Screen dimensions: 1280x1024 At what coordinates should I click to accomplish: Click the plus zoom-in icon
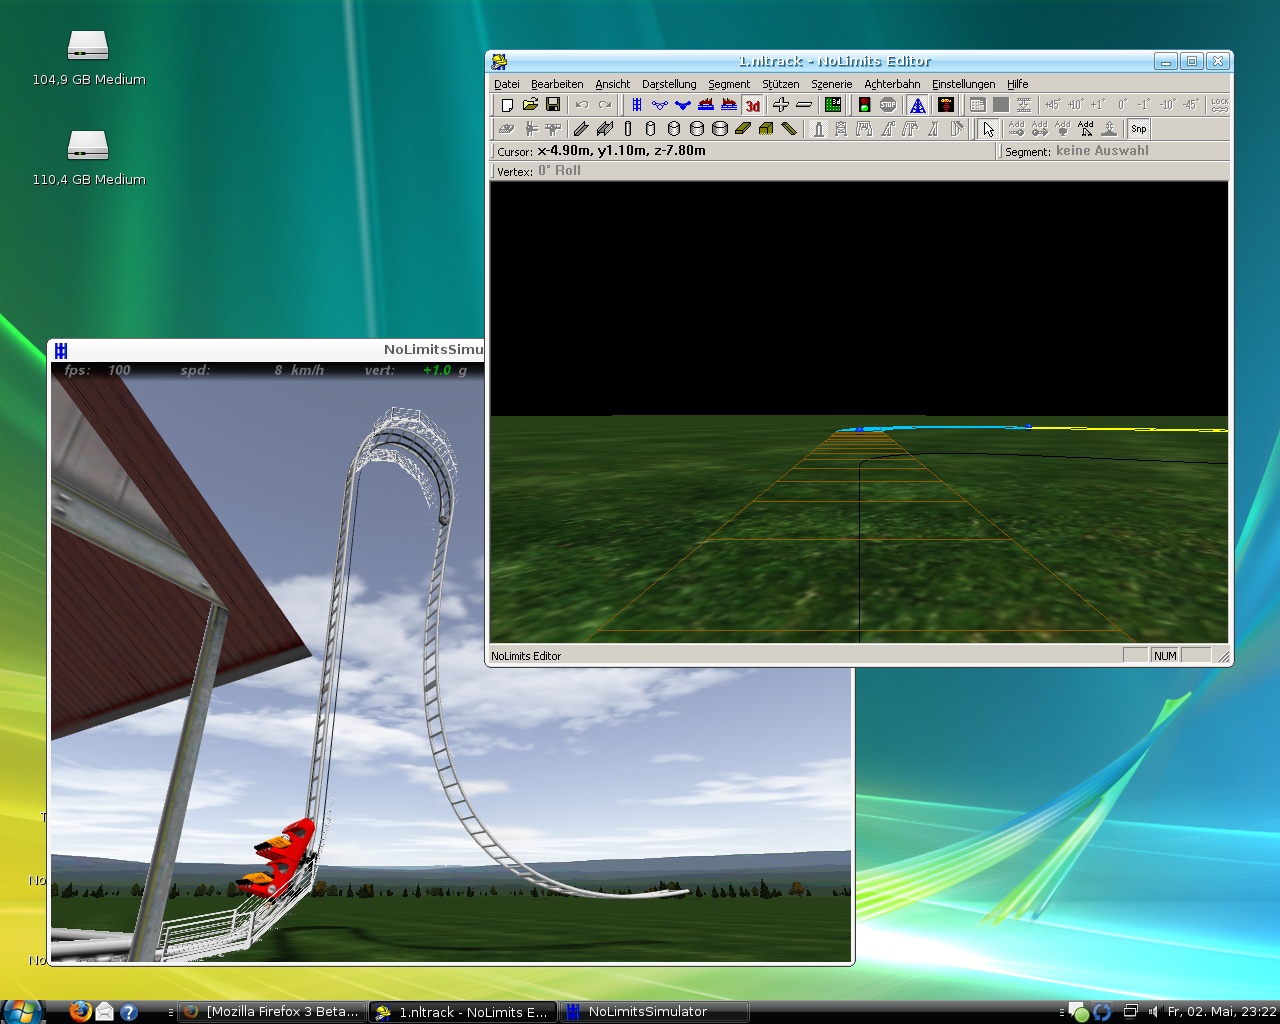tap(781, 105)
